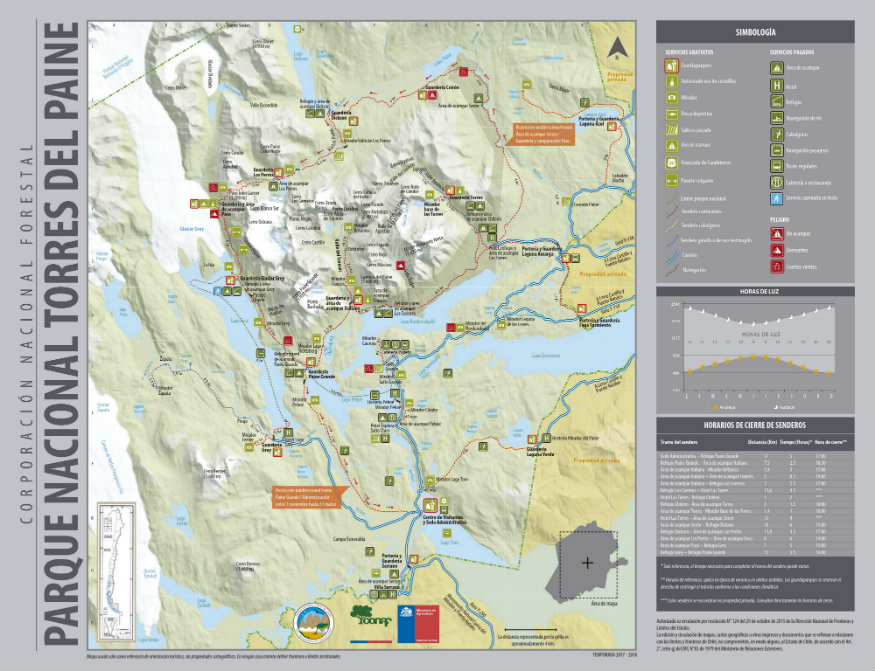Viewport: 875px width, 671px height.
Task: Select the Mirador camera legend icon
Action: coord(671,98)
